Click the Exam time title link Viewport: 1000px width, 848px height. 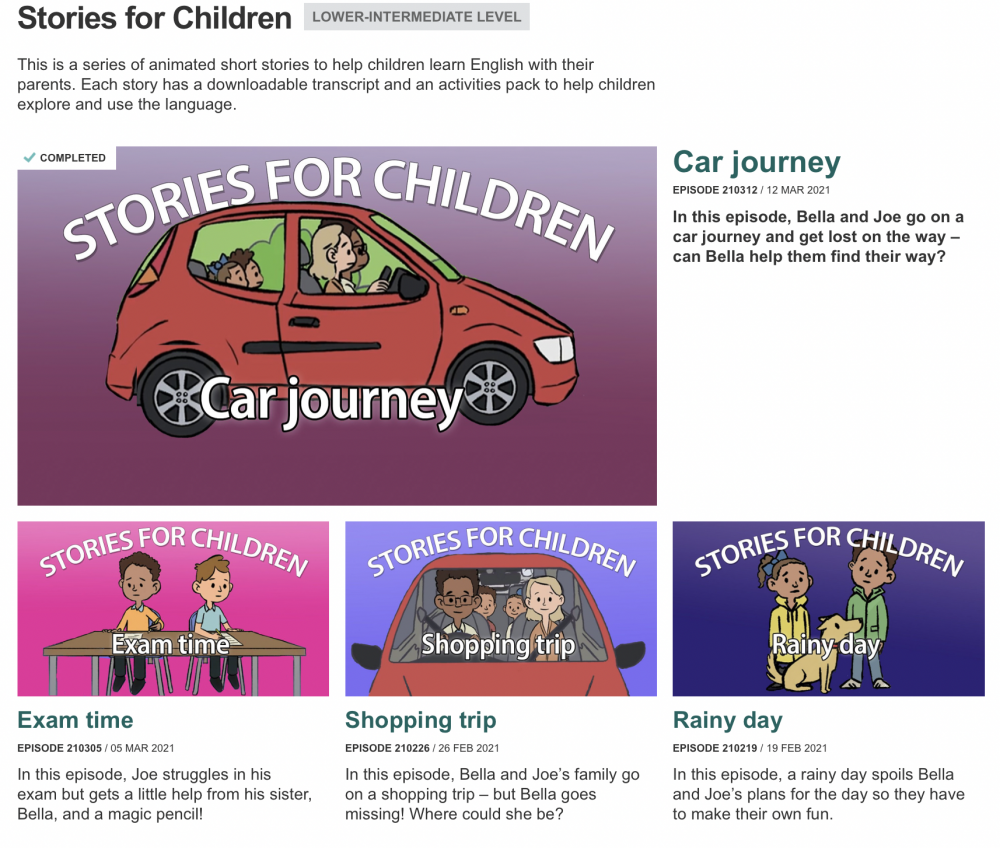pos(75,720)
